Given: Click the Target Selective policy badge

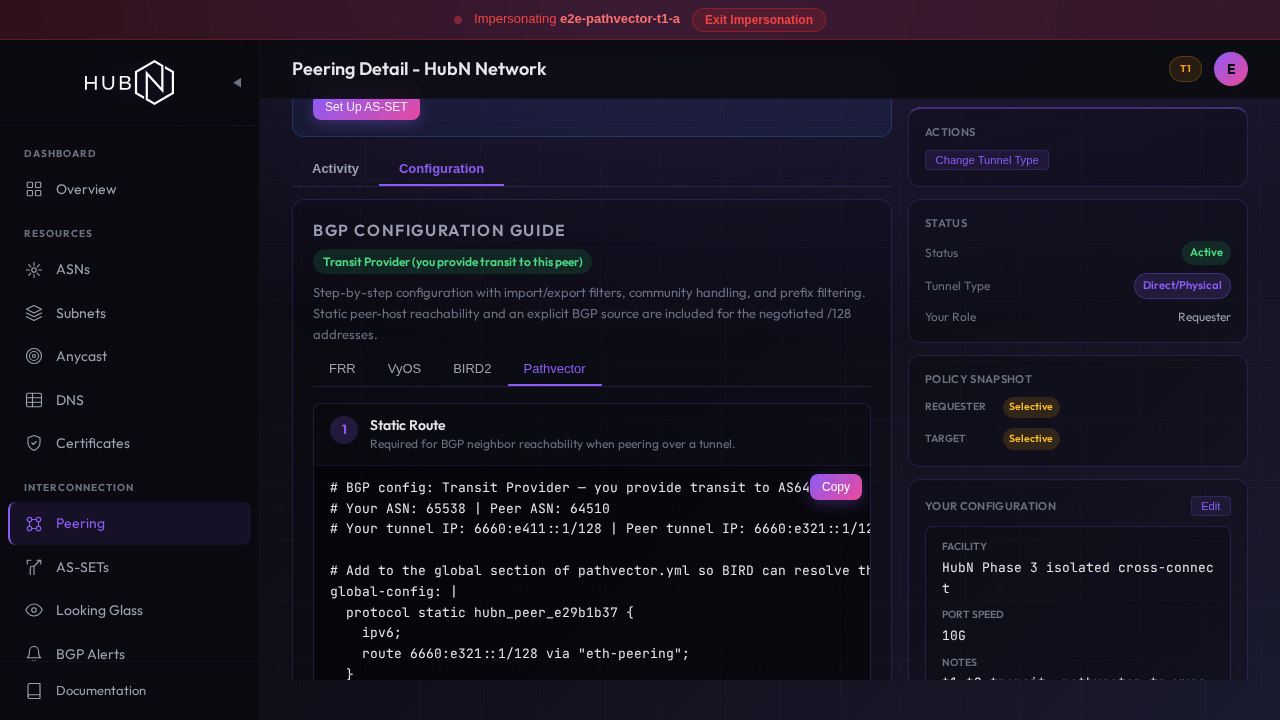Looking at the screenshot, I should 1031,439.
